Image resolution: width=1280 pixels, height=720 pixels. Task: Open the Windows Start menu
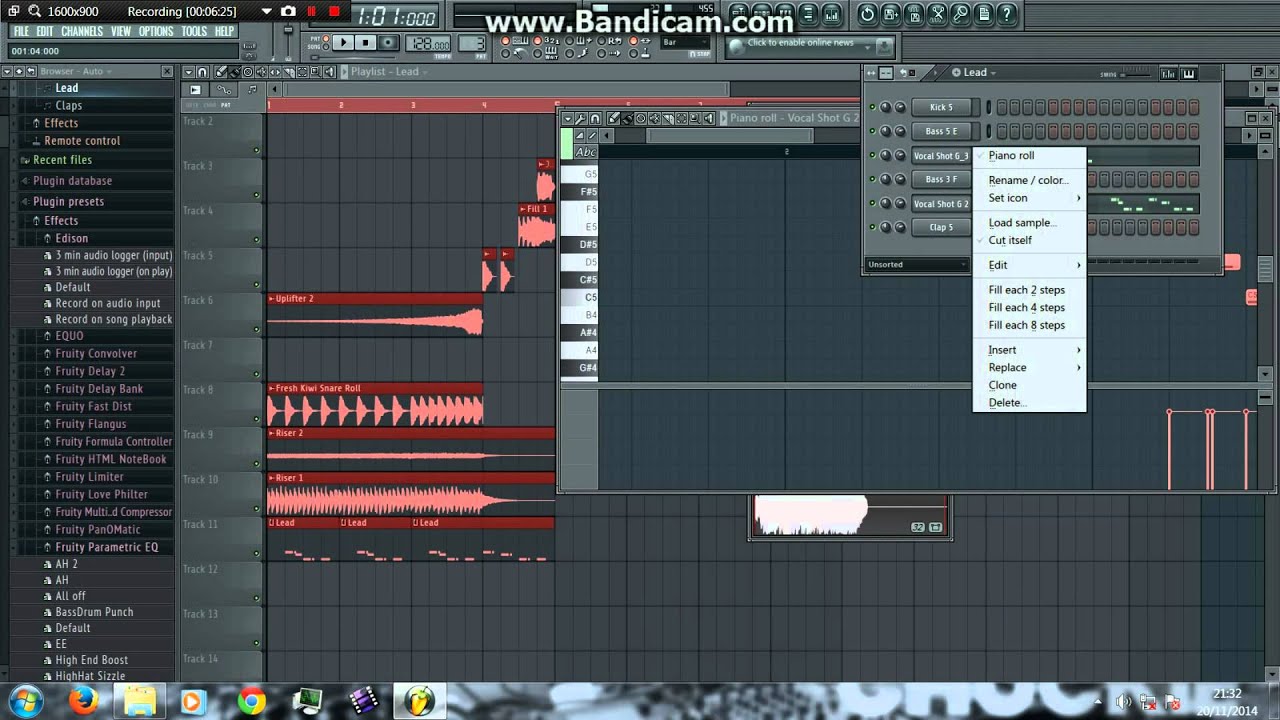(25, 700)
